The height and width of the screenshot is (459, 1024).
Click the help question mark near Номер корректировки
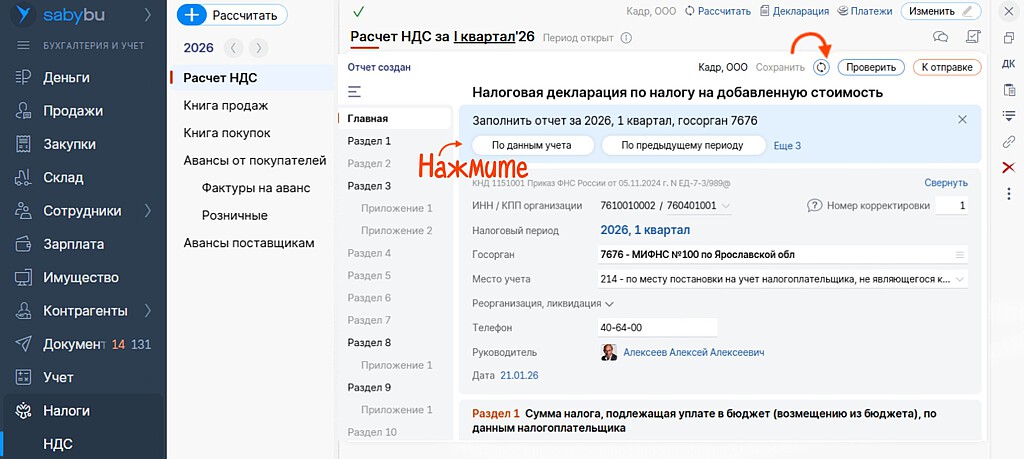click(x=815, y=206)
